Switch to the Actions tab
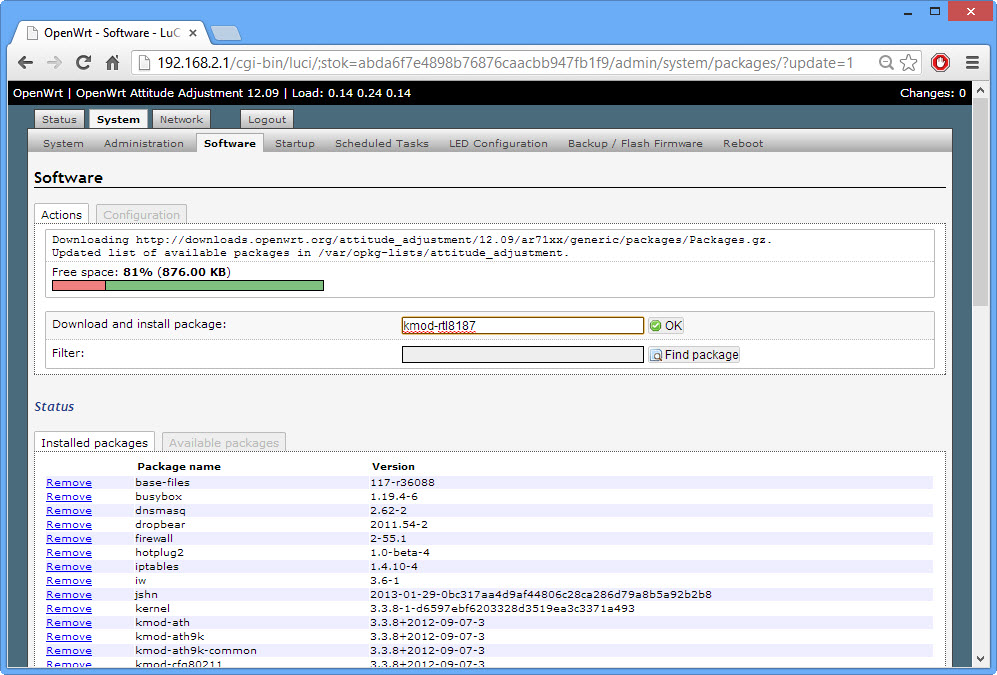The height and width of the screenshot is (675, 997). [61, 214]
